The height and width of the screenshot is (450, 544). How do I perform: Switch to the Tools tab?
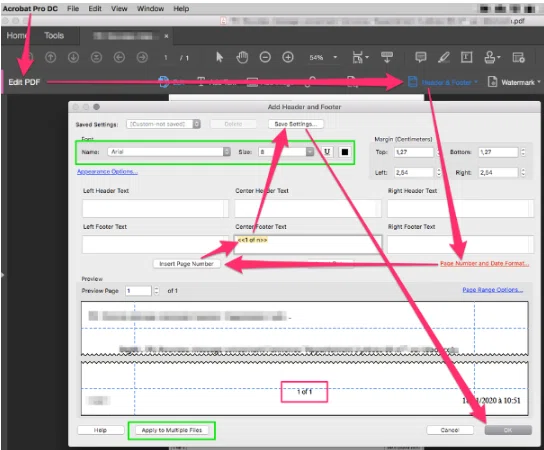coord(54,35)
